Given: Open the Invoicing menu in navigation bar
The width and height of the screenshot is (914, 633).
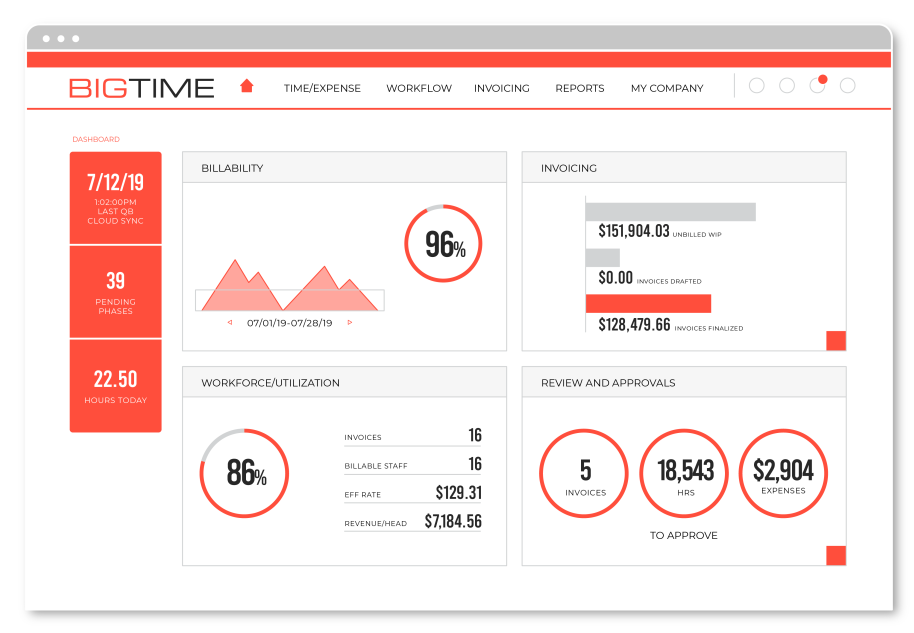Looking at the screenshot, I should coord(502,88).
